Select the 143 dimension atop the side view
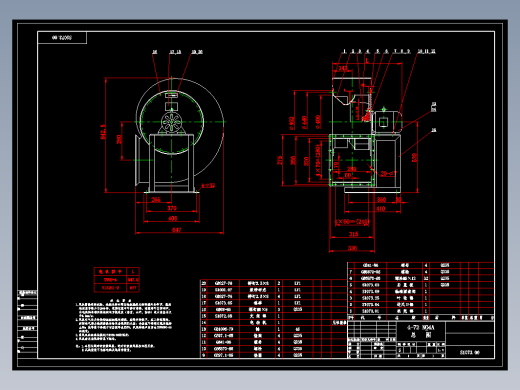This screenshot has width=520, height=390. (343, 68)
